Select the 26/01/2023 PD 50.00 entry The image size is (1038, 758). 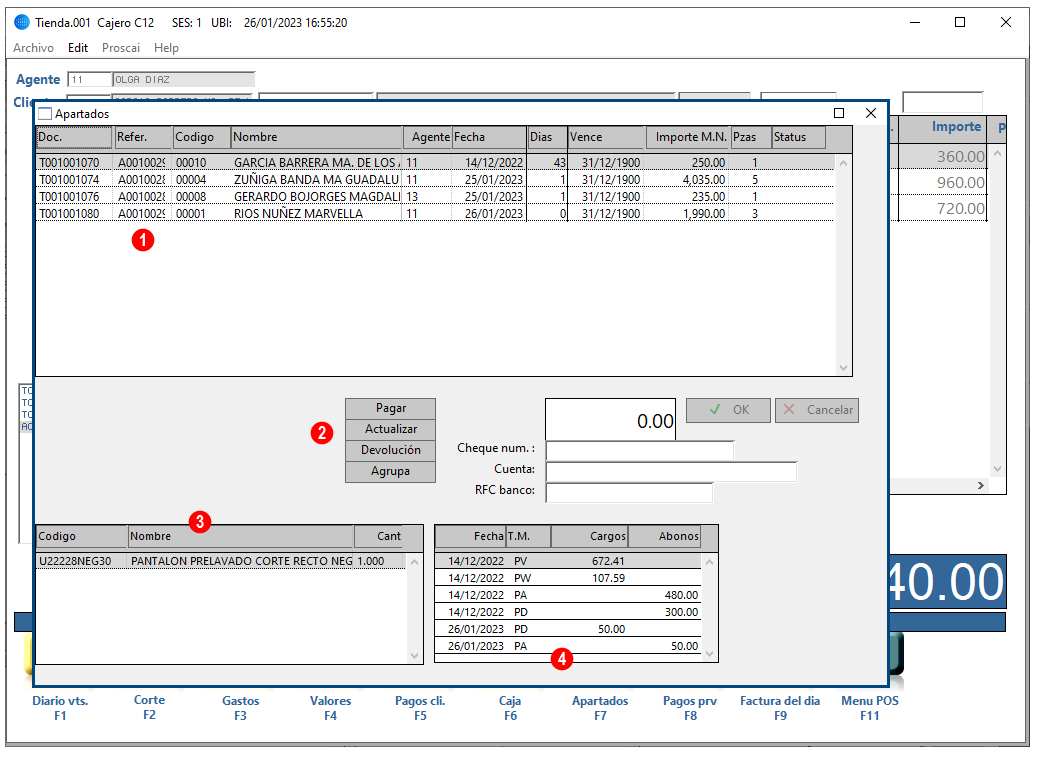click(568, 630)
